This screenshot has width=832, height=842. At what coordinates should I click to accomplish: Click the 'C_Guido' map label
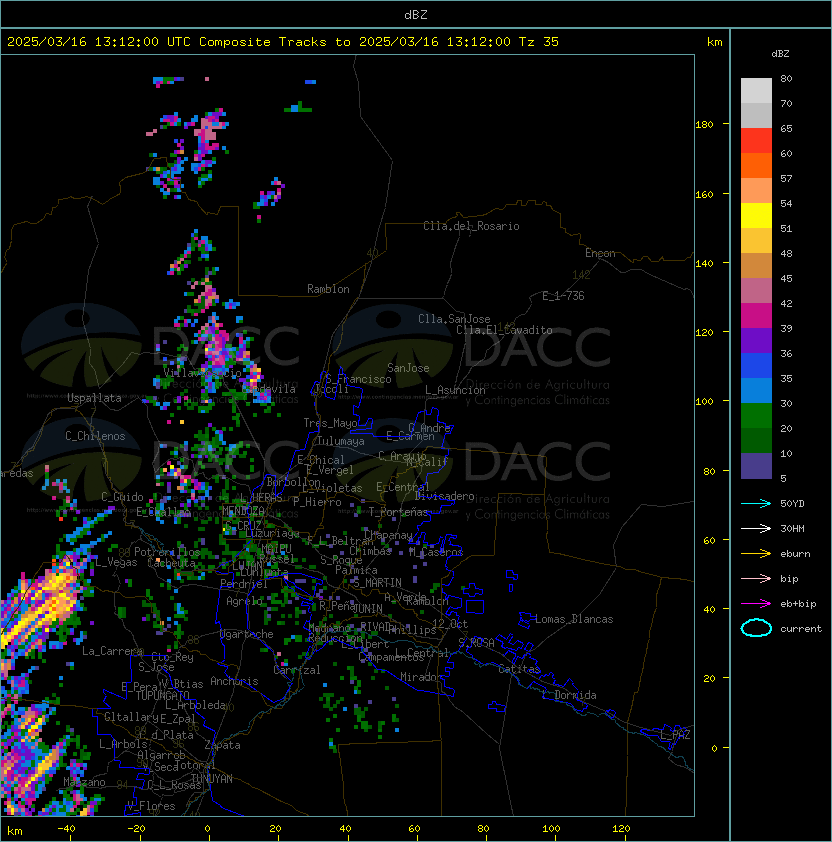coord(122,497)
